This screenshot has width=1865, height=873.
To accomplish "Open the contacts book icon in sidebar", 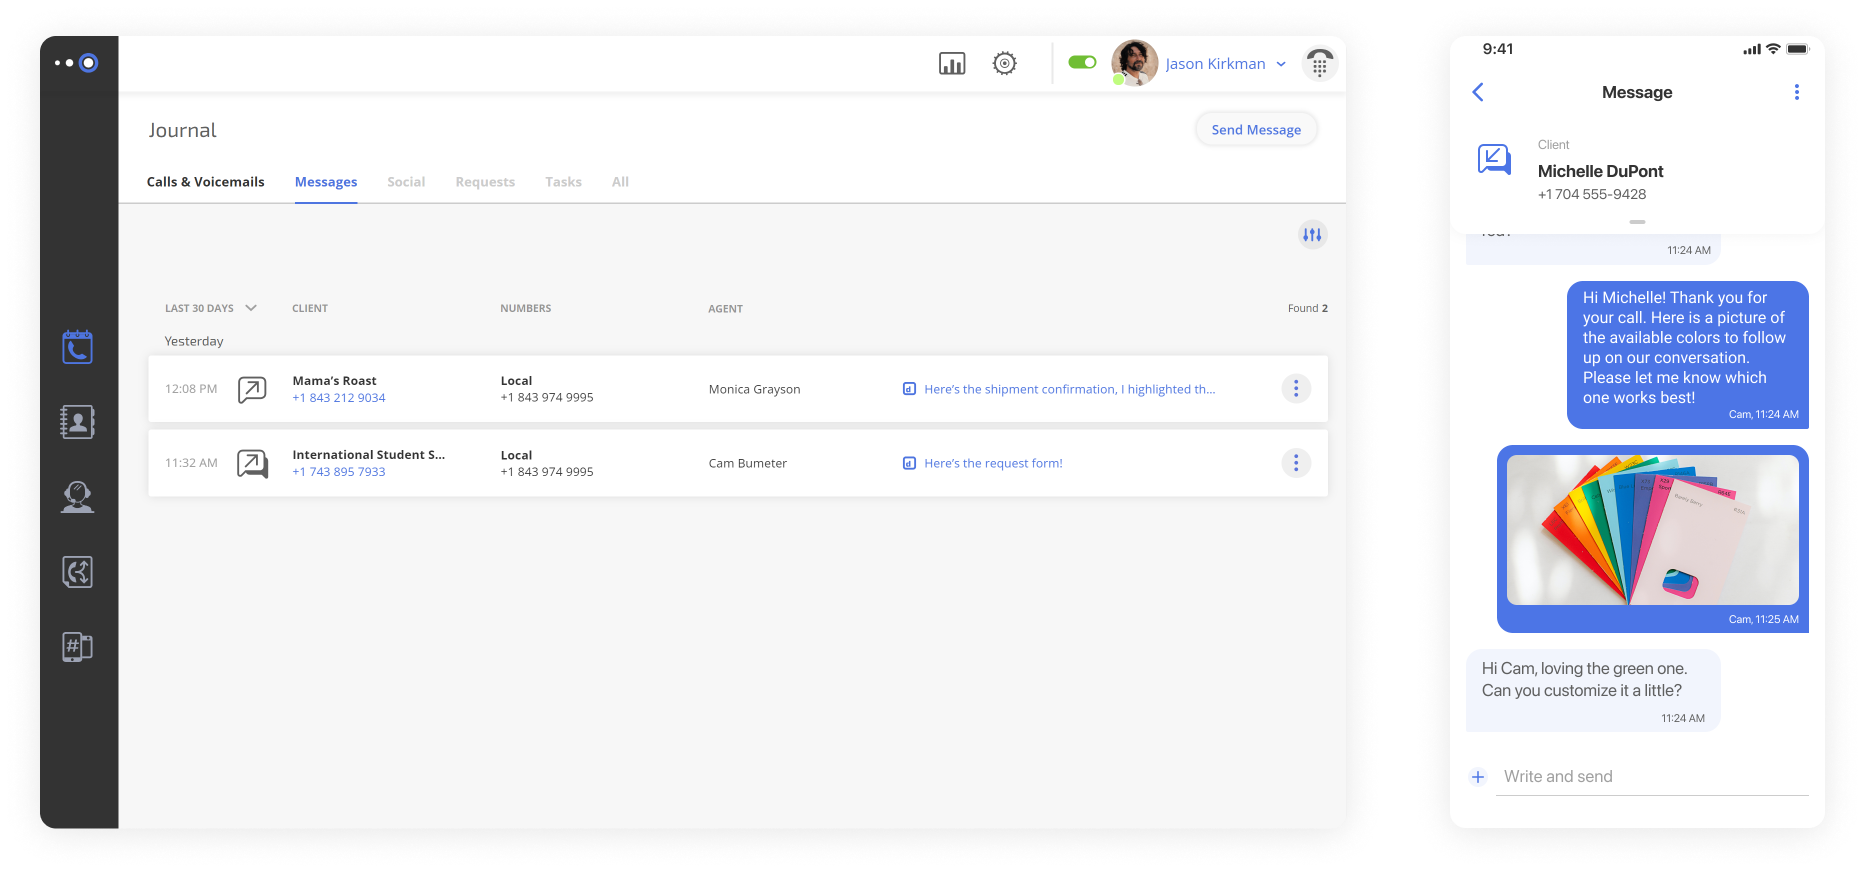I will 77,422.
